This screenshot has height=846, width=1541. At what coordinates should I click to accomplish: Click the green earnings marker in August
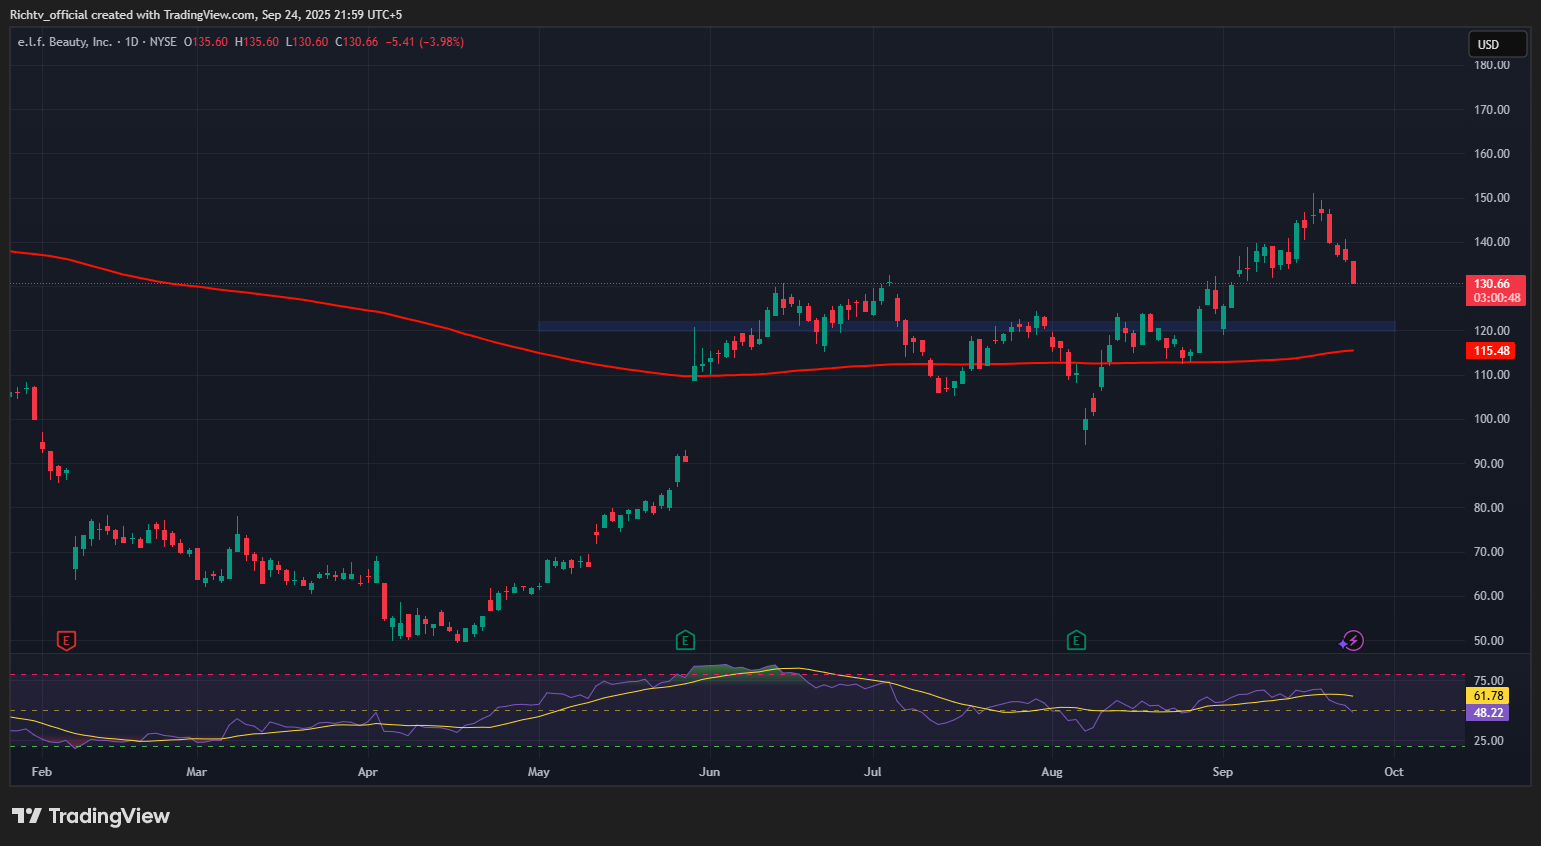point(1076,640)
